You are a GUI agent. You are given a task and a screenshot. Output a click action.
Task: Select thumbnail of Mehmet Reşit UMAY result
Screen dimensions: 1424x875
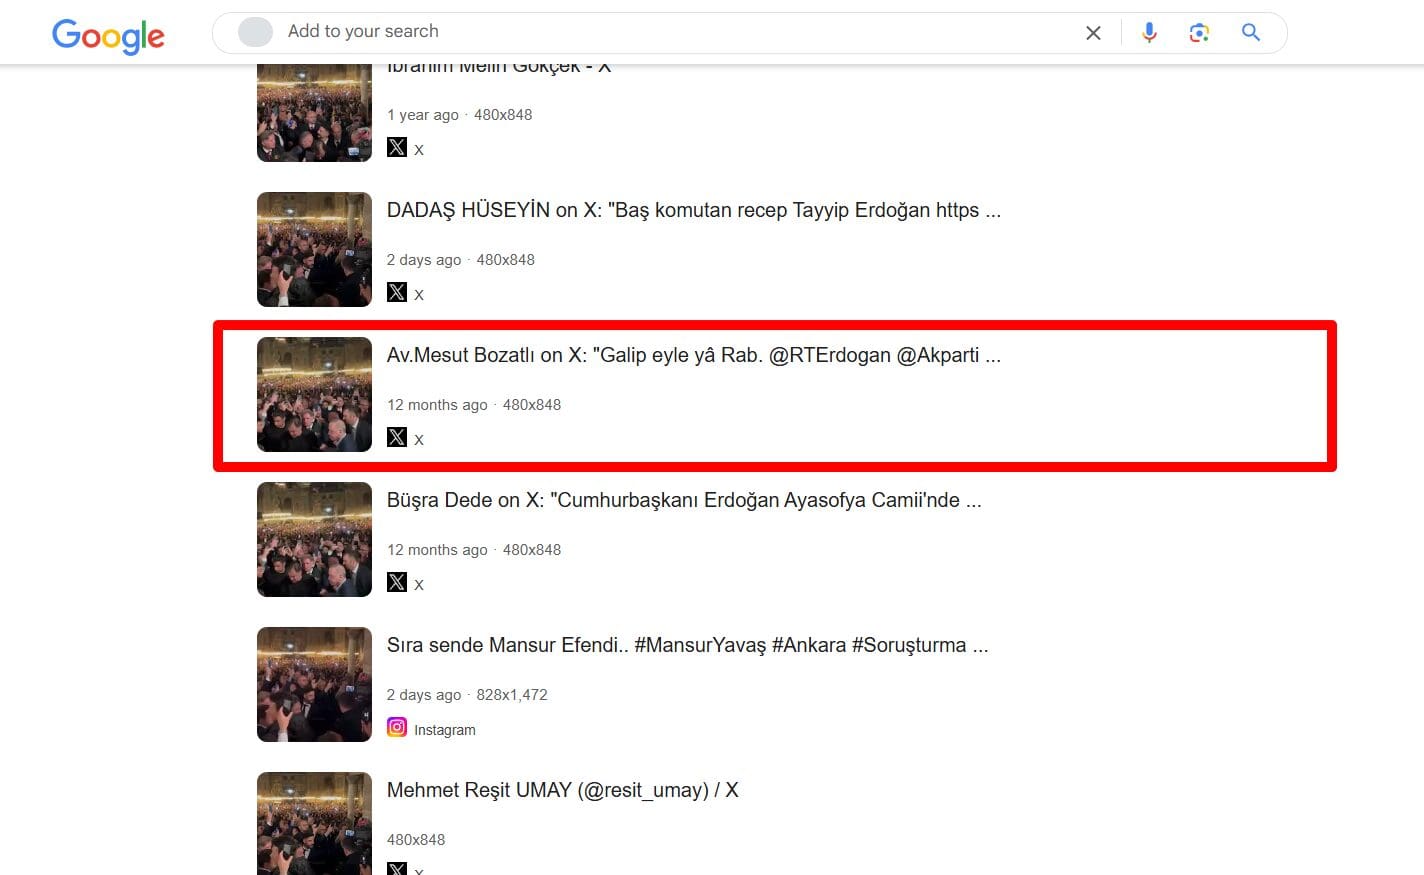(x=314, y=822)
